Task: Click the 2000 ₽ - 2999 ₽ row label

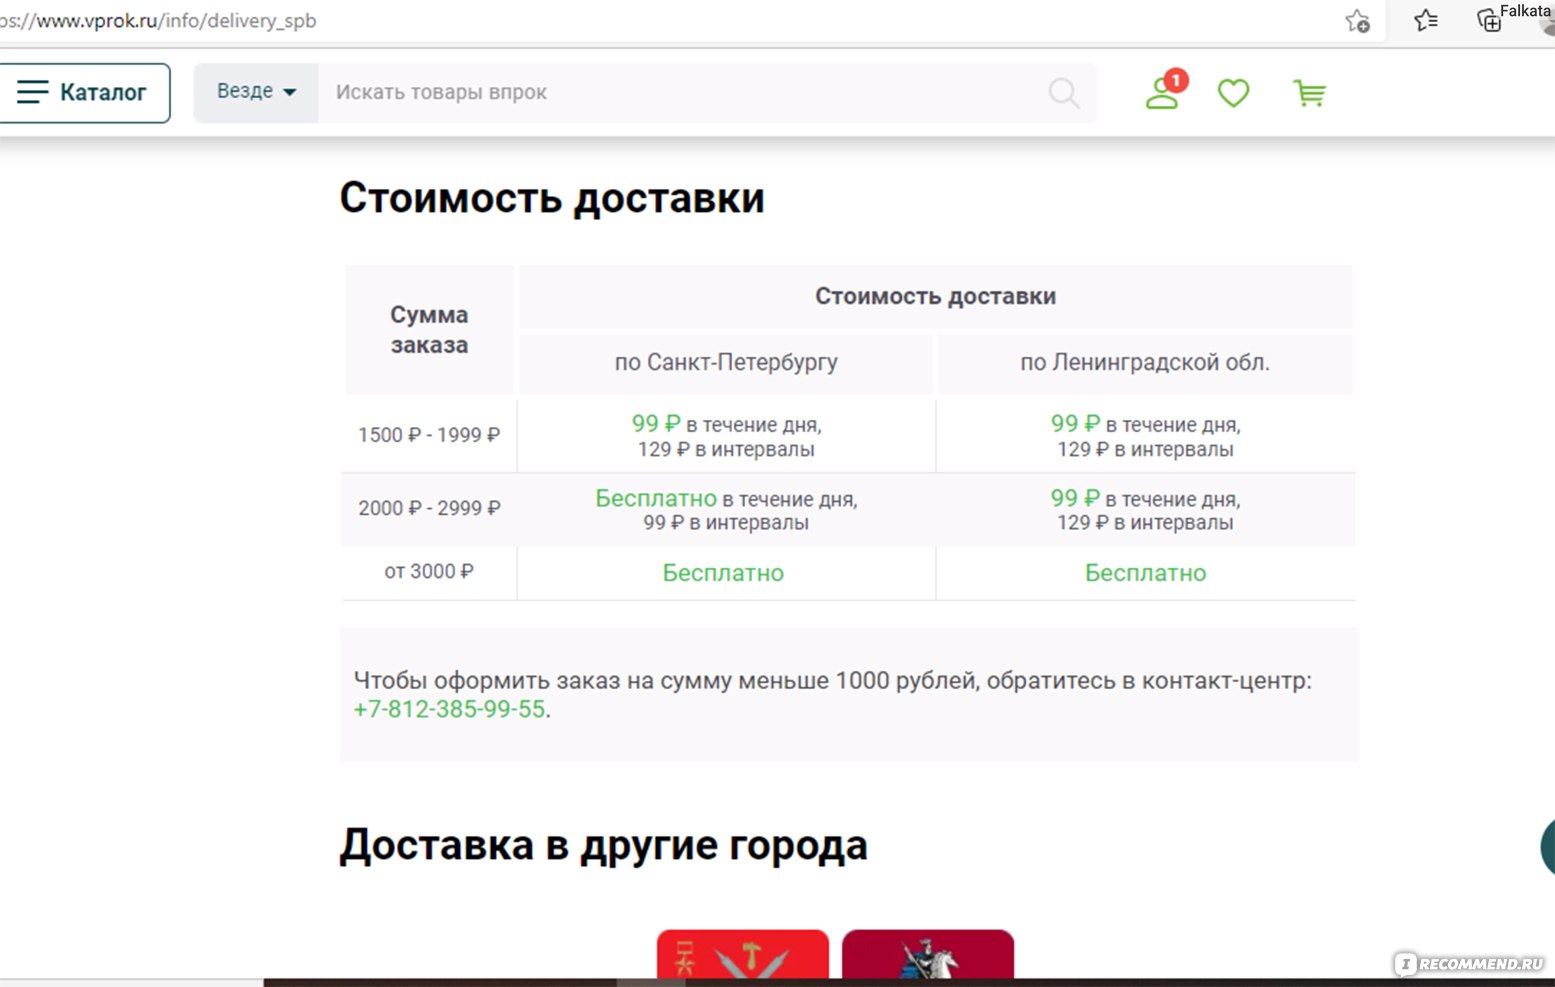Action: [429, 508]
